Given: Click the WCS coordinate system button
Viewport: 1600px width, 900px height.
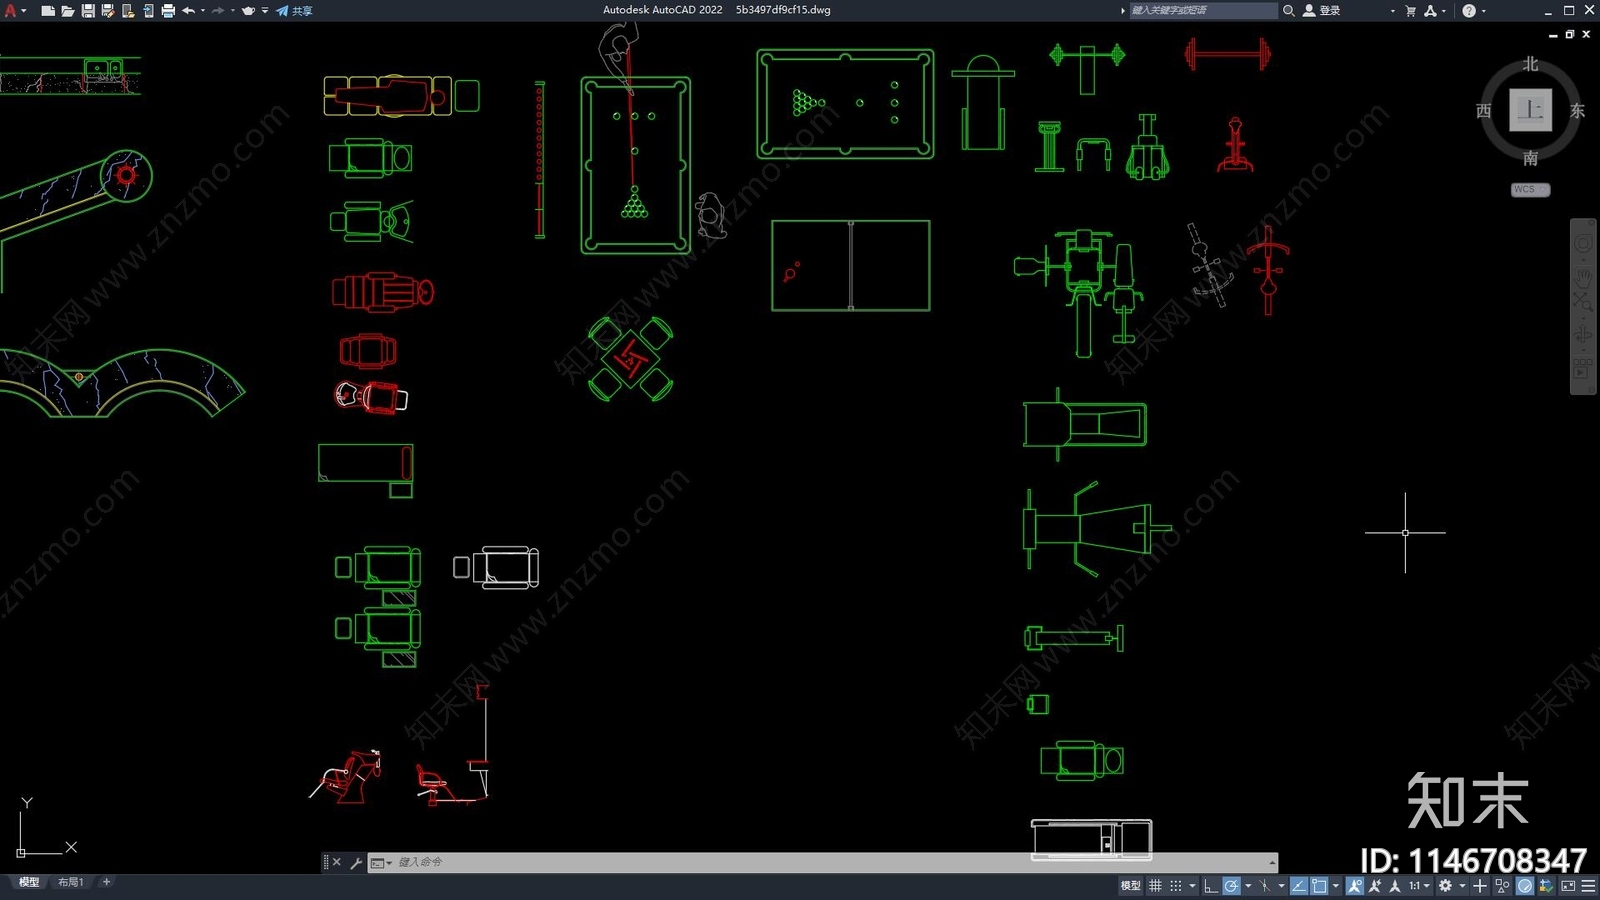Looking at the screenshot, I should (x=1530, y=189).
